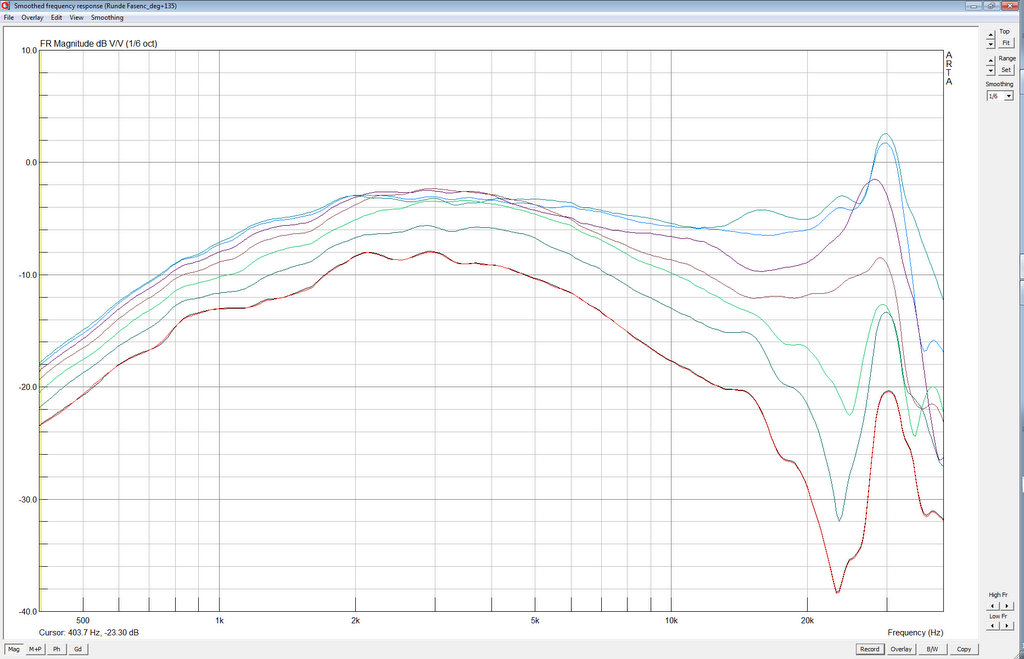The width and height of the screenshot is (1024, 659).
Task: Click the ARTA application icon in title bar
Action: click(x=5, y=5)
